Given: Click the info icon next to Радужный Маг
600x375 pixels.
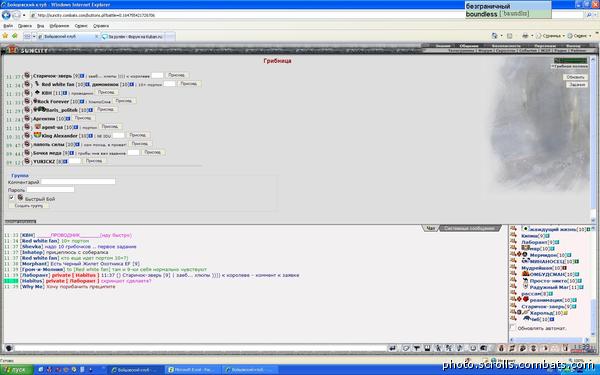Looking at the screenshot, I should [x=581, y=287].
